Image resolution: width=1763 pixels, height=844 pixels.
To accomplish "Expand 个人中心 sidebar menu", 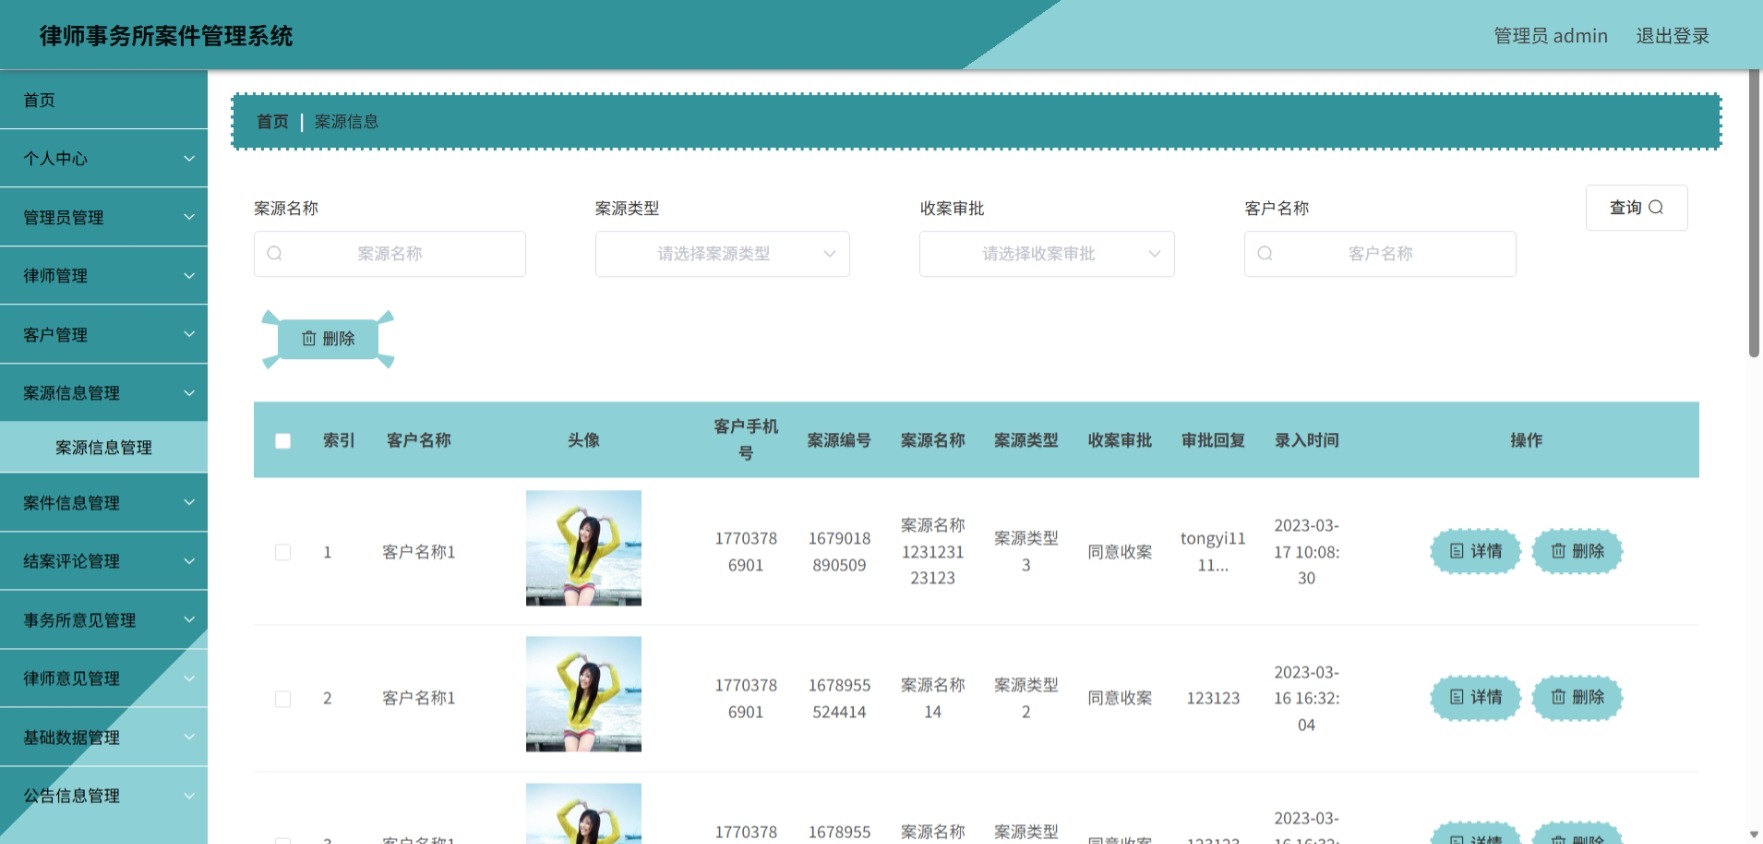I will coord(104,158).
